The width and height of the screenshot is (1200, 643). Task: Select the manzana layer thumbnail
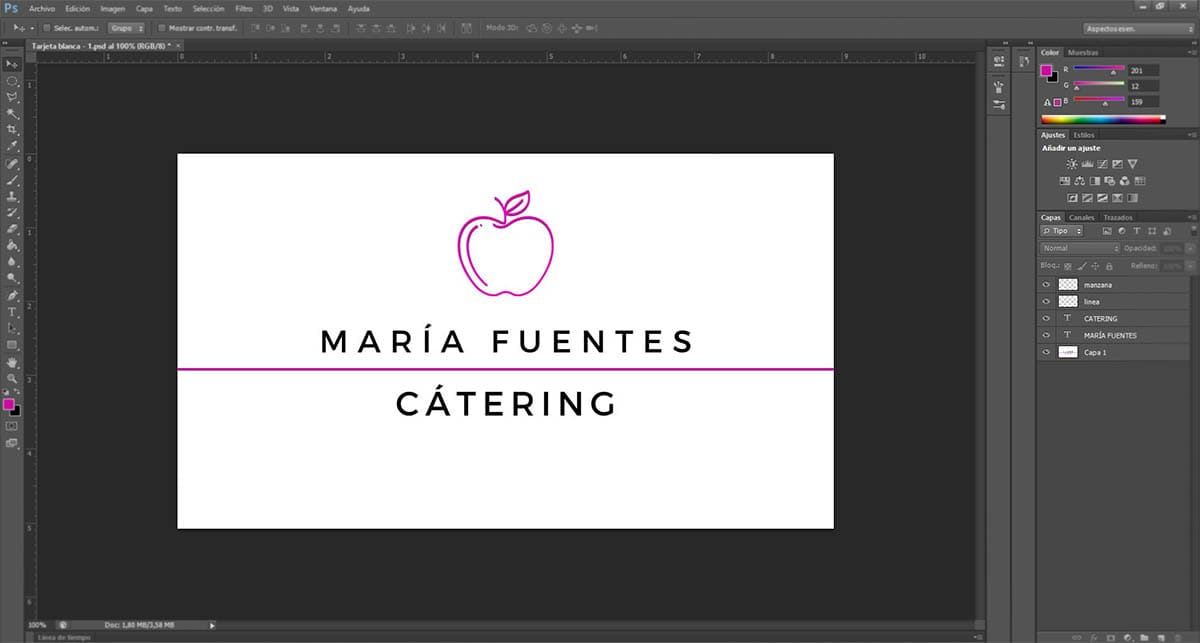tap(1068, 284)
